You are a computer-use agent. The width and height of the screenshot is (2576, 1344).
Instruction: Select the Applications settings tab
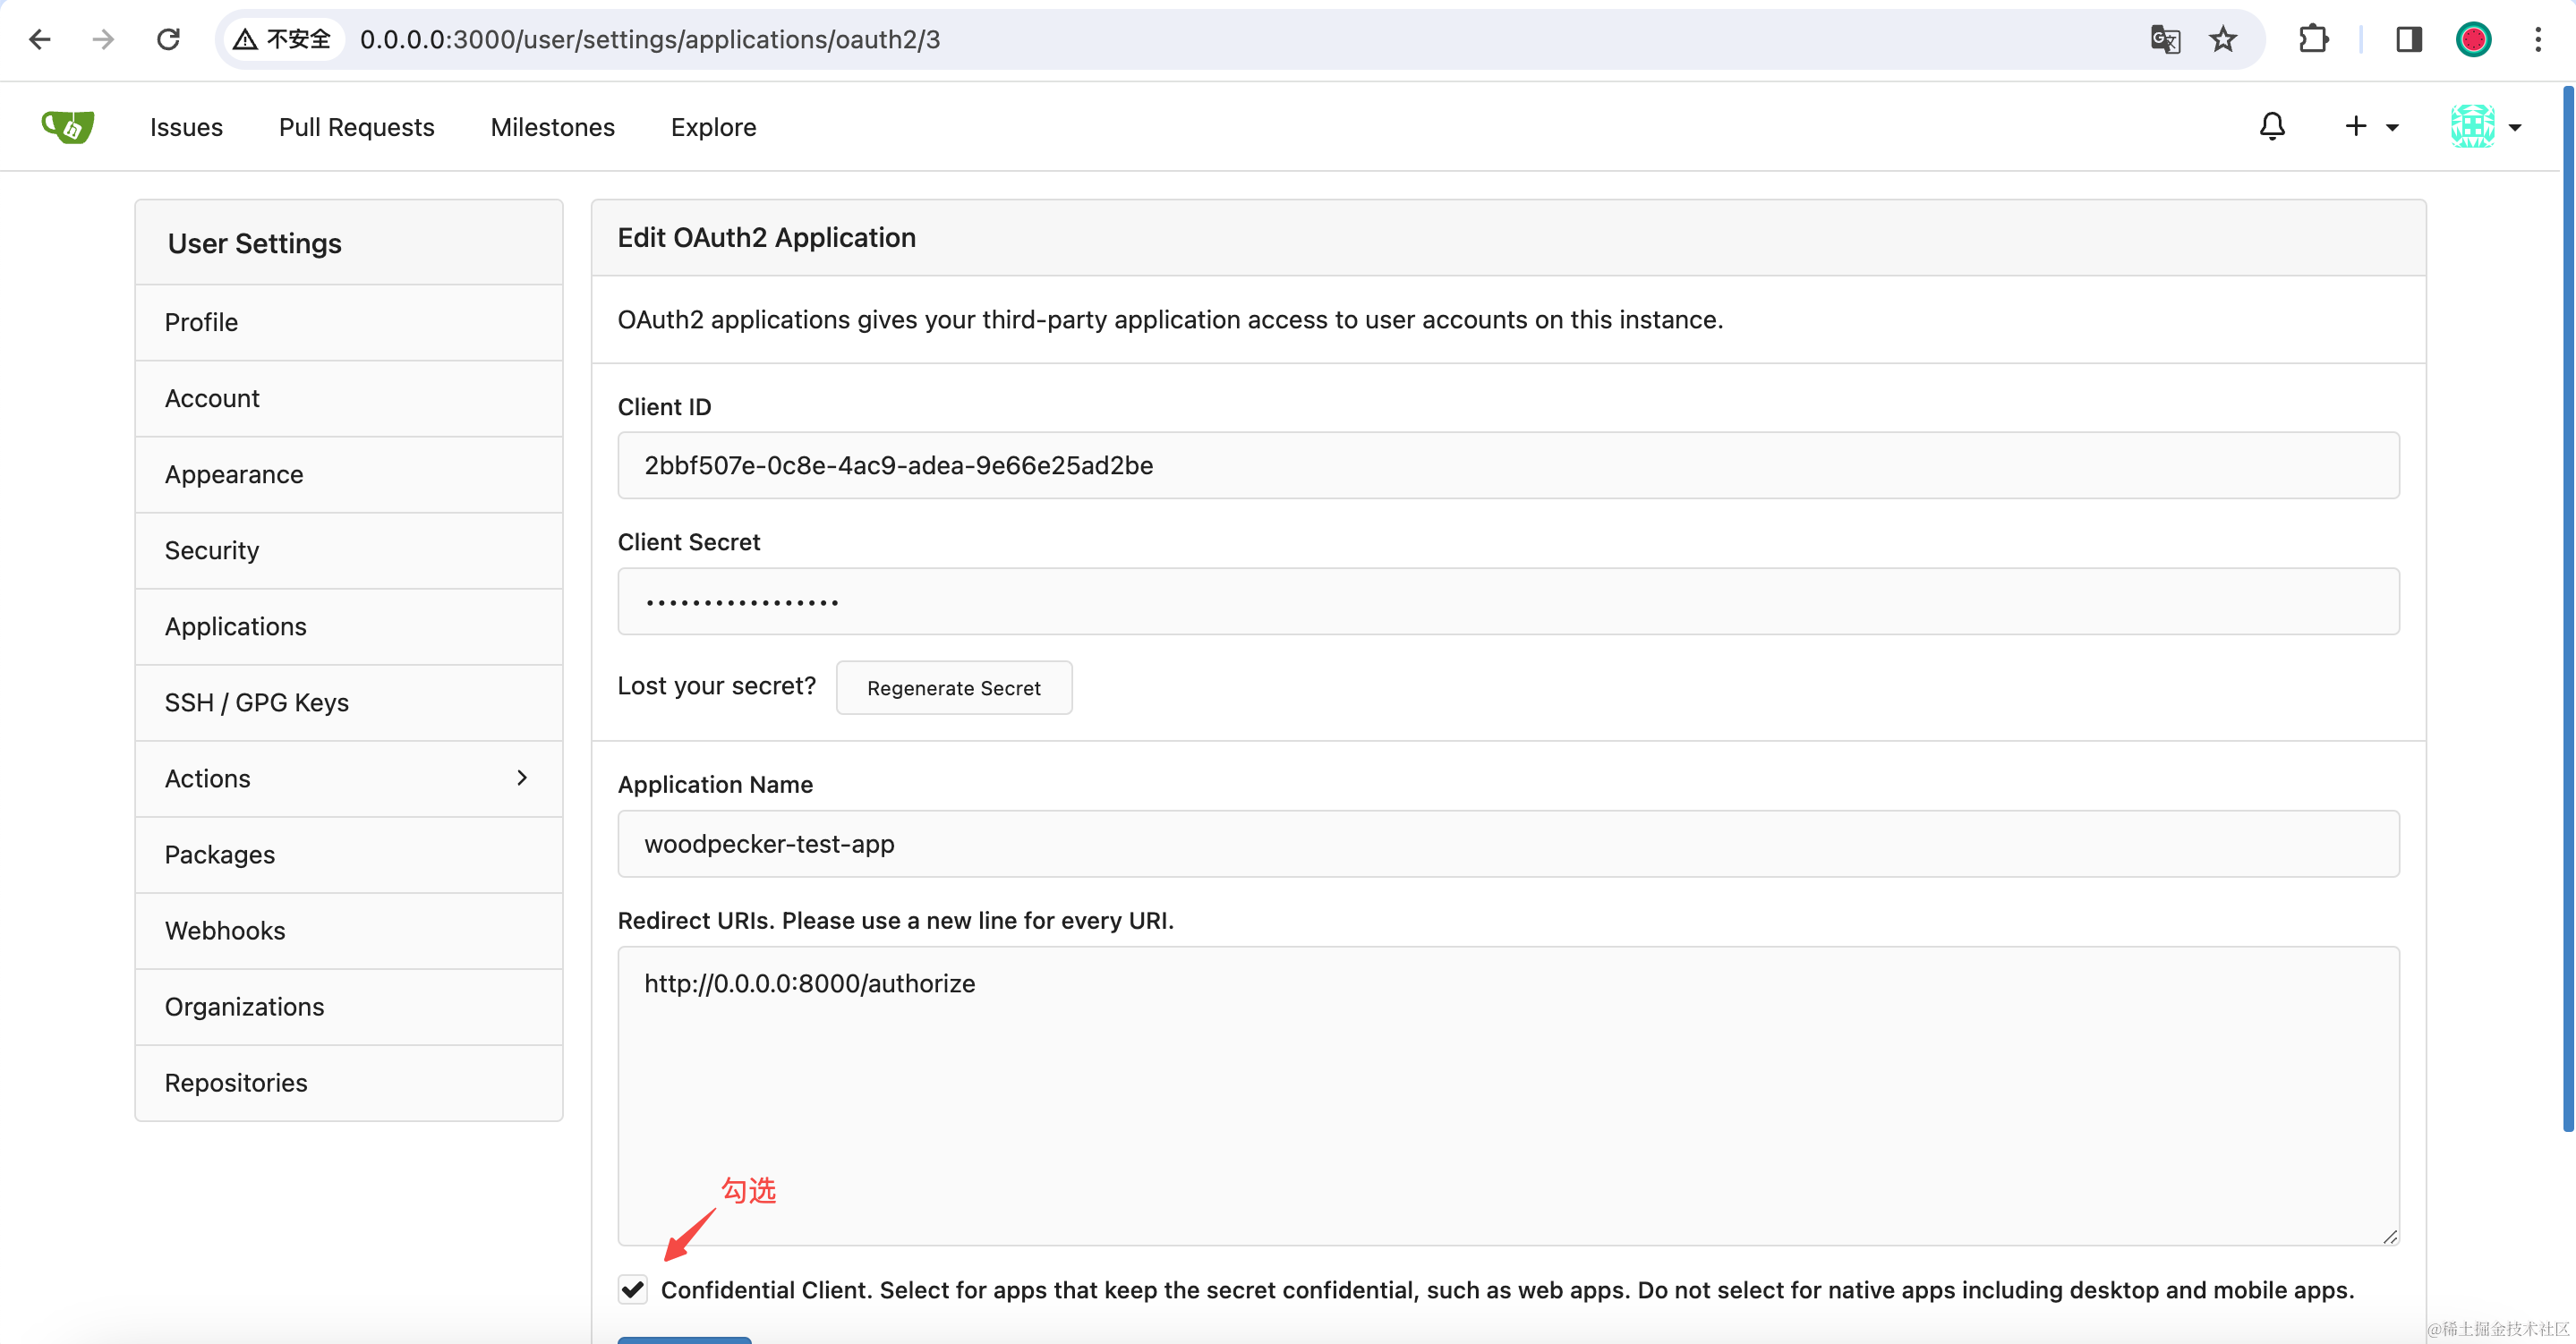(x=235, y=625)
